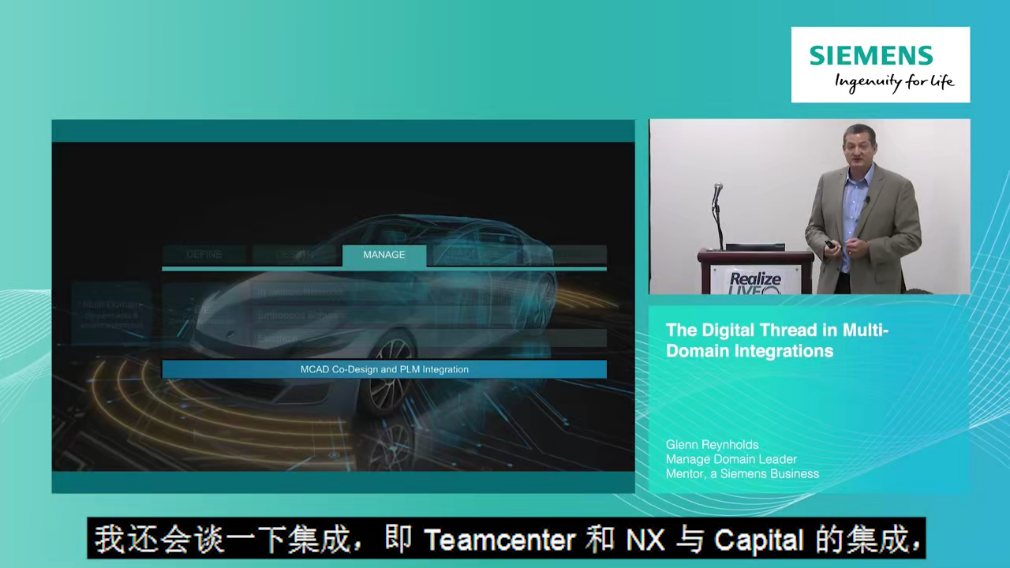
Task: Click the title The Digital Thread in Multi-Domain Integrations
Action: (x=777, y=341)
